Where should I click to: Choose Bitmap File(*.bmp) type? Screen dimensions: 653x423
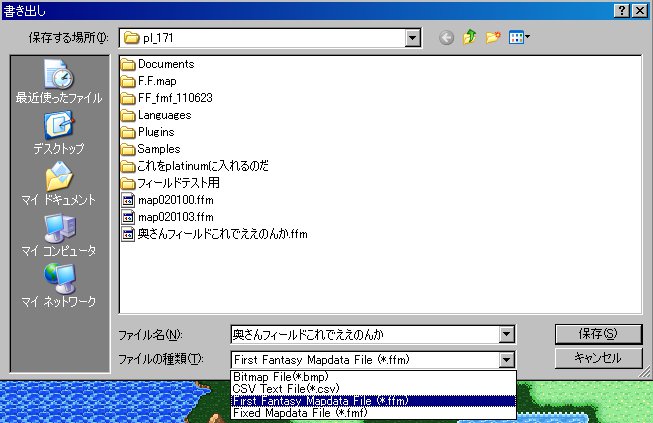(x=374, y=377)
